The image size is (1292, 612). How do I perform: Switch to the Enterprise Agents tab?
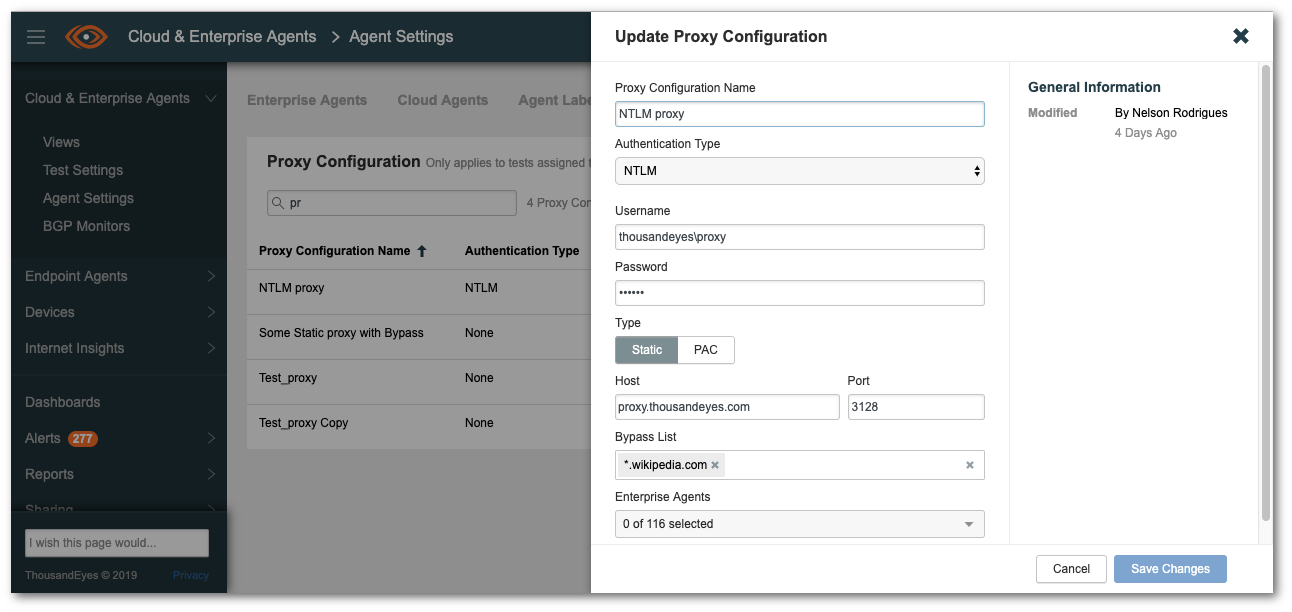tap(307, 100)
